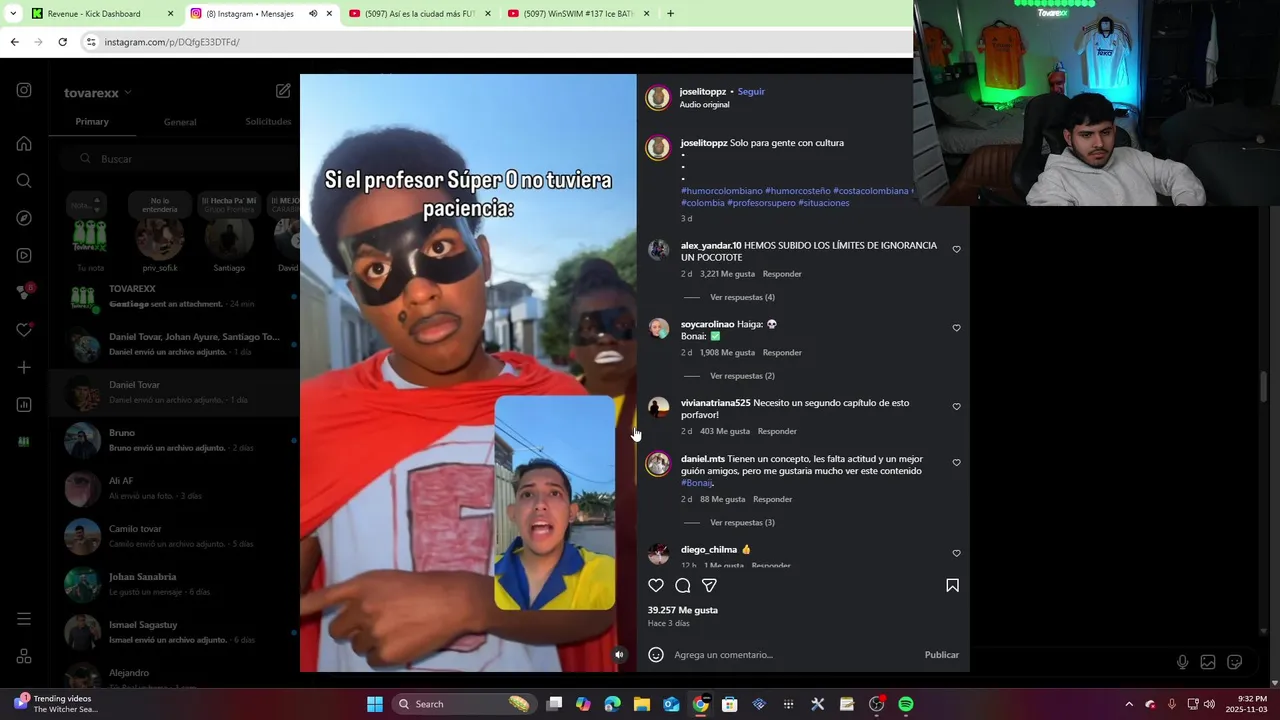Open the emoji picker in comment box

pyautogui.click(x=656, y=654)
